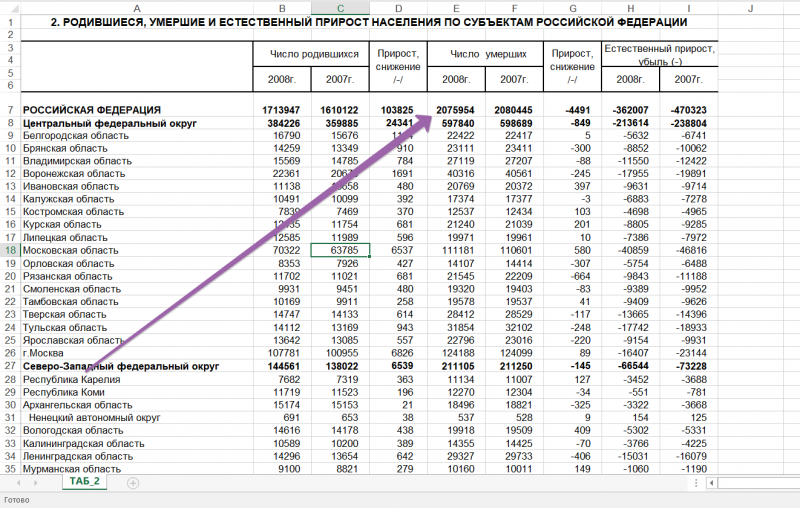Select row 27 header
Image resolution: width=800 pixels, height=508 pixels.
click(x=10, y=366)
